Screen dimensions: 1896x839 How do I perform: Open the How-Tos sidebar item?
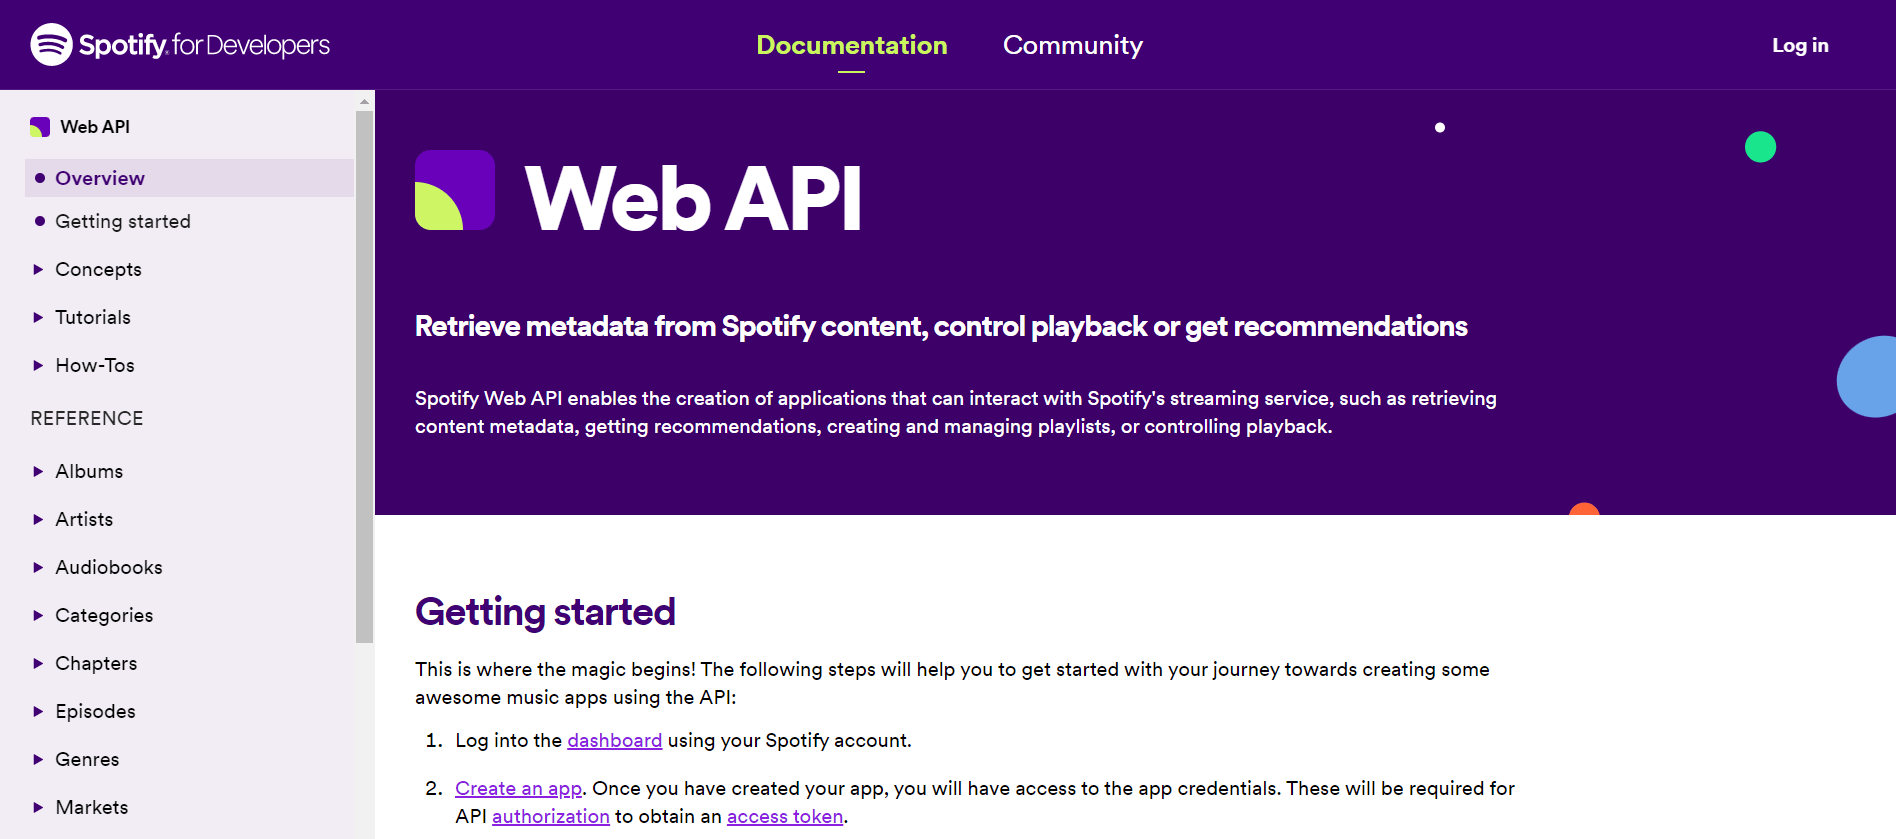(95, 365)
